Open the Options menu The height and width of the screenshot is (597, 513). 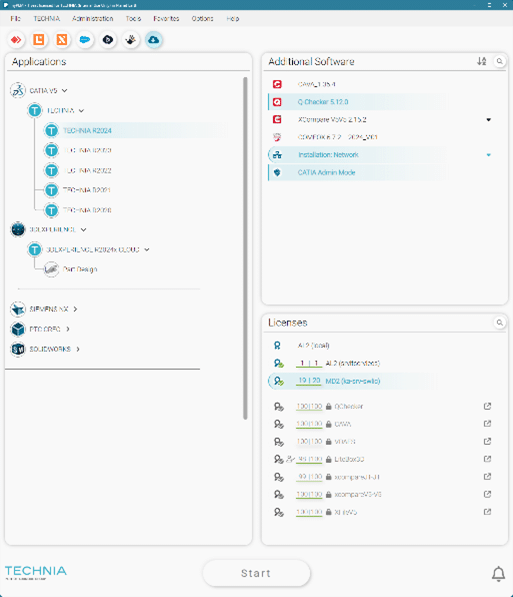[x=202, y=19]
